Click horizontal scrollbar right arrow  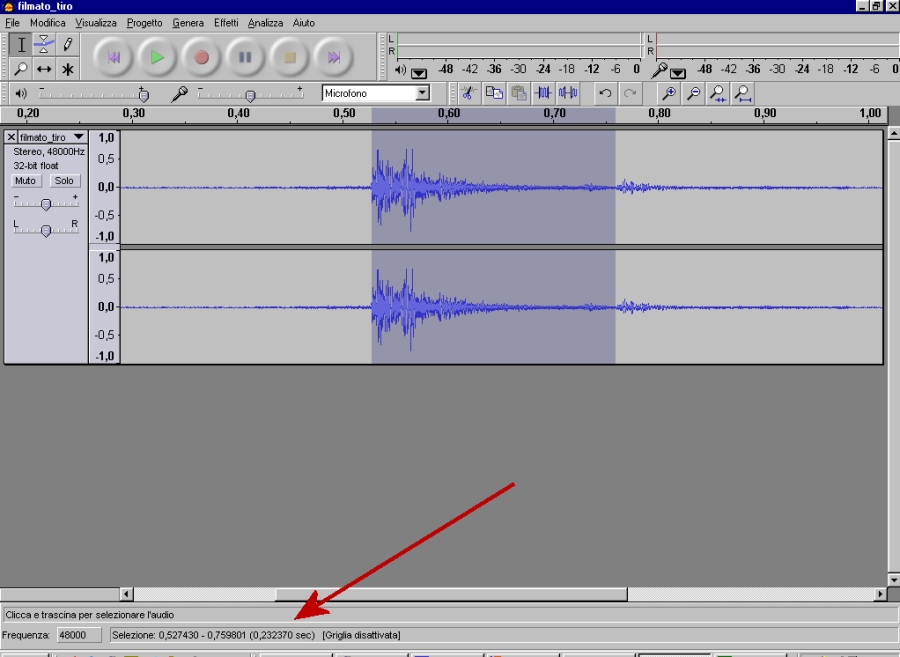(x=880, y=594)
